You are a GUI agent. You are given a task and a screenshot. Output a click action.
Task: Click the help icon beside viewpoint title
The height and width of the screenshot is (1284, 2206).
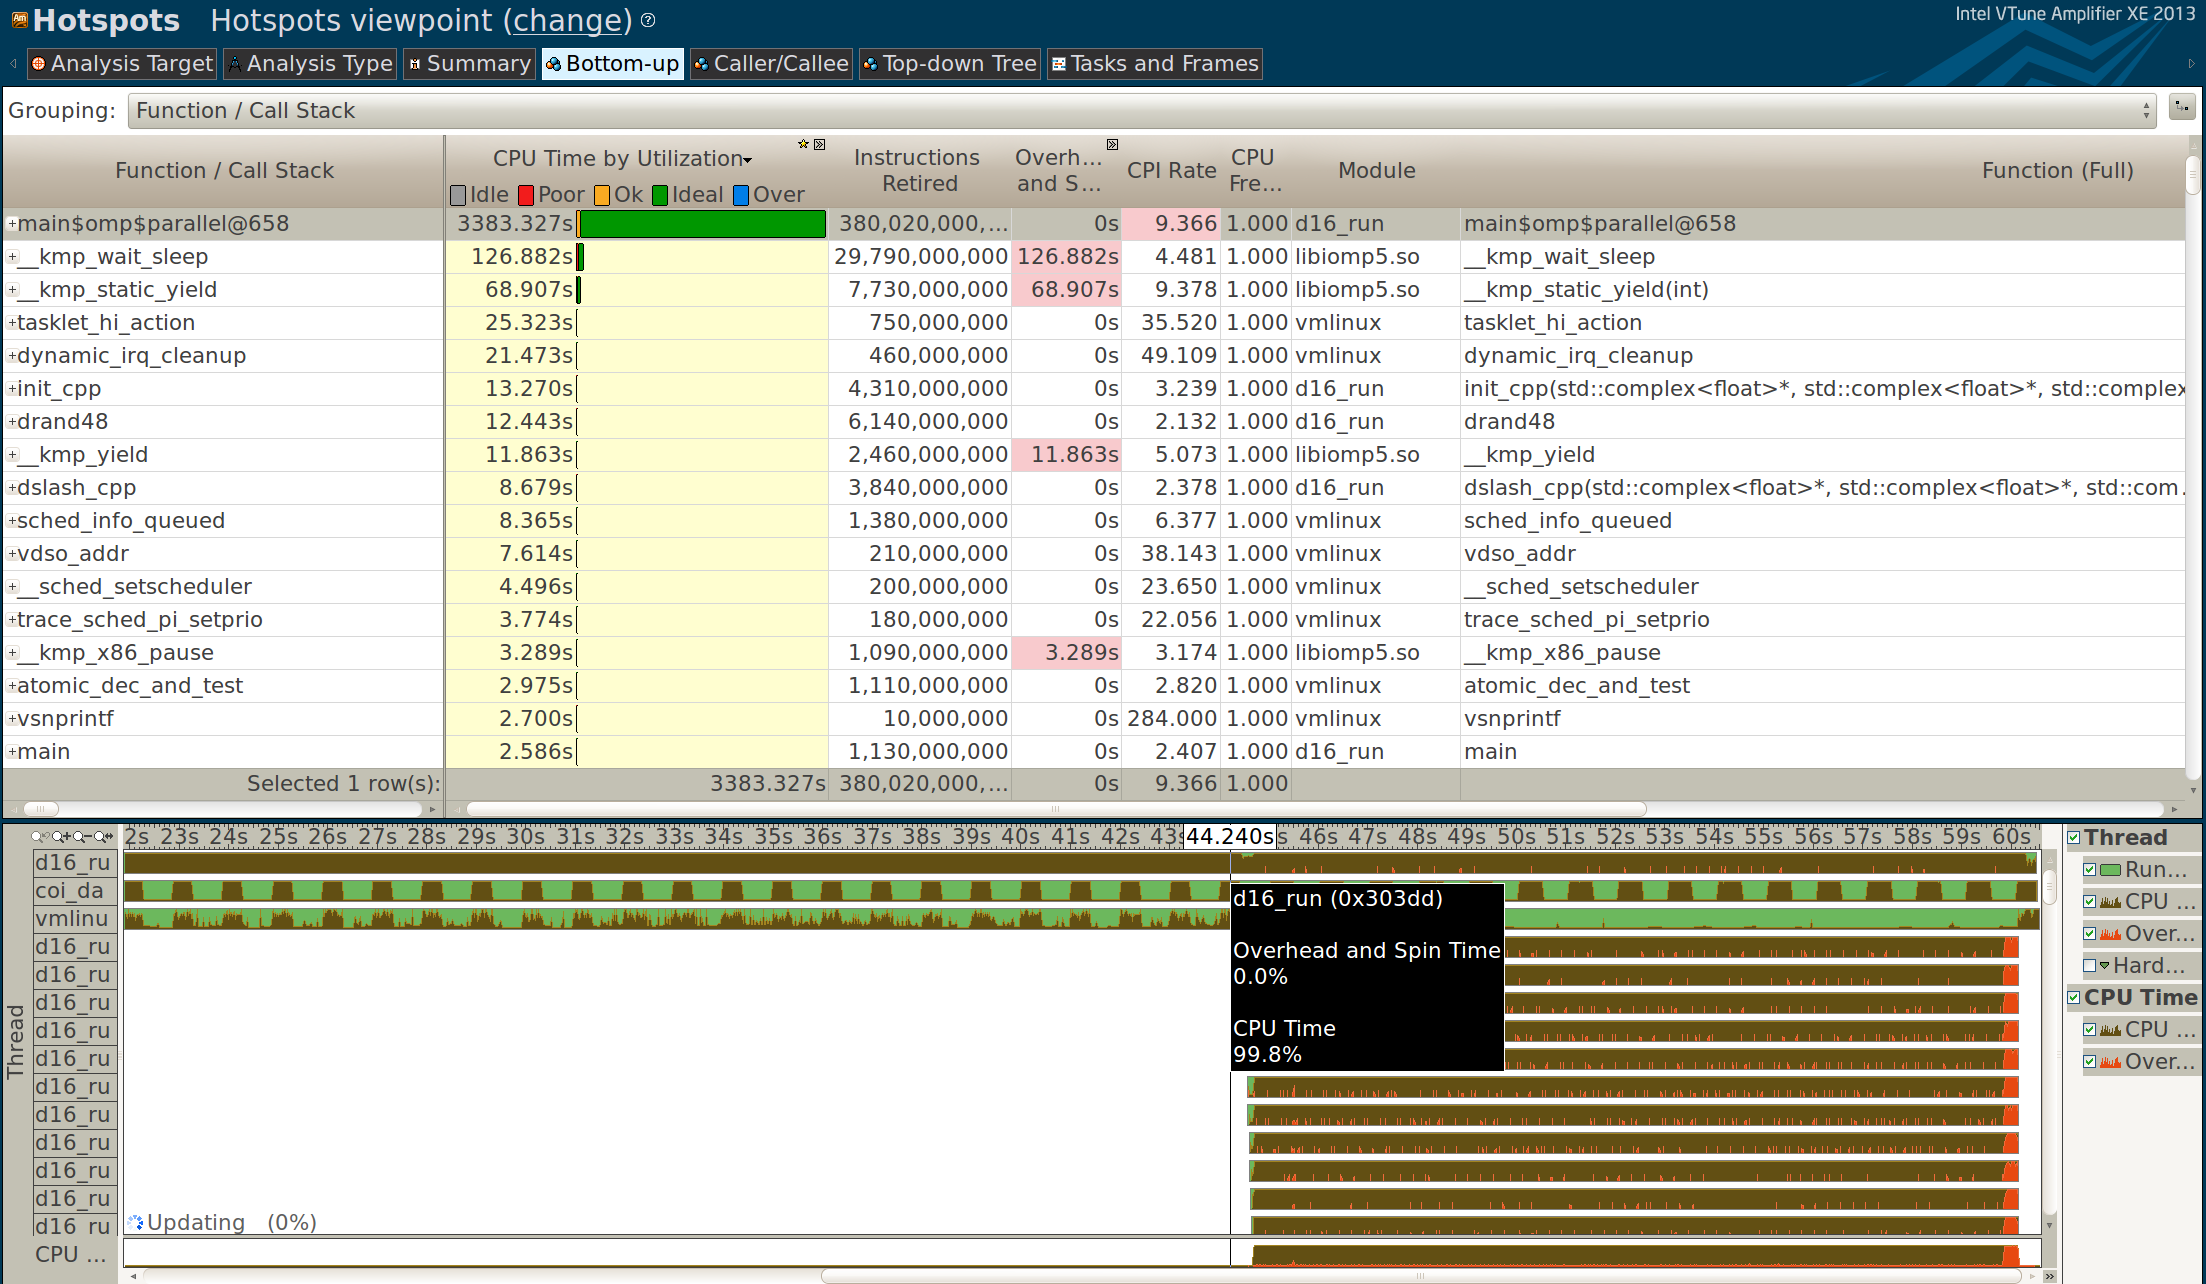(648, 20)
